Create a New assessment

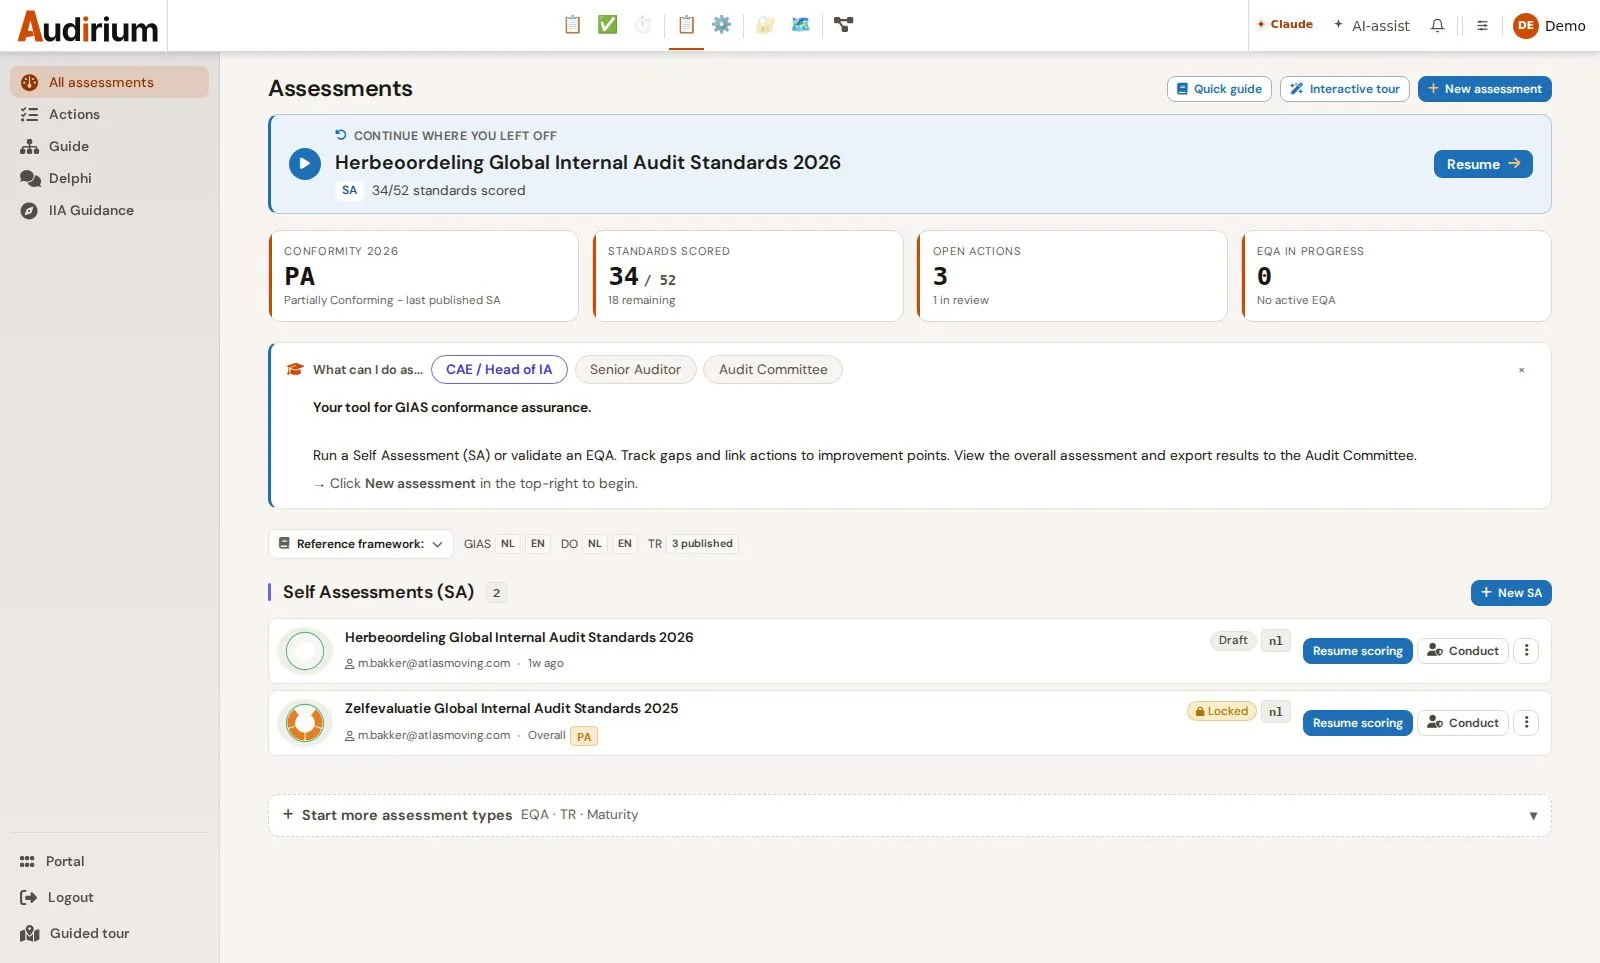click(x=1485, y=89)
